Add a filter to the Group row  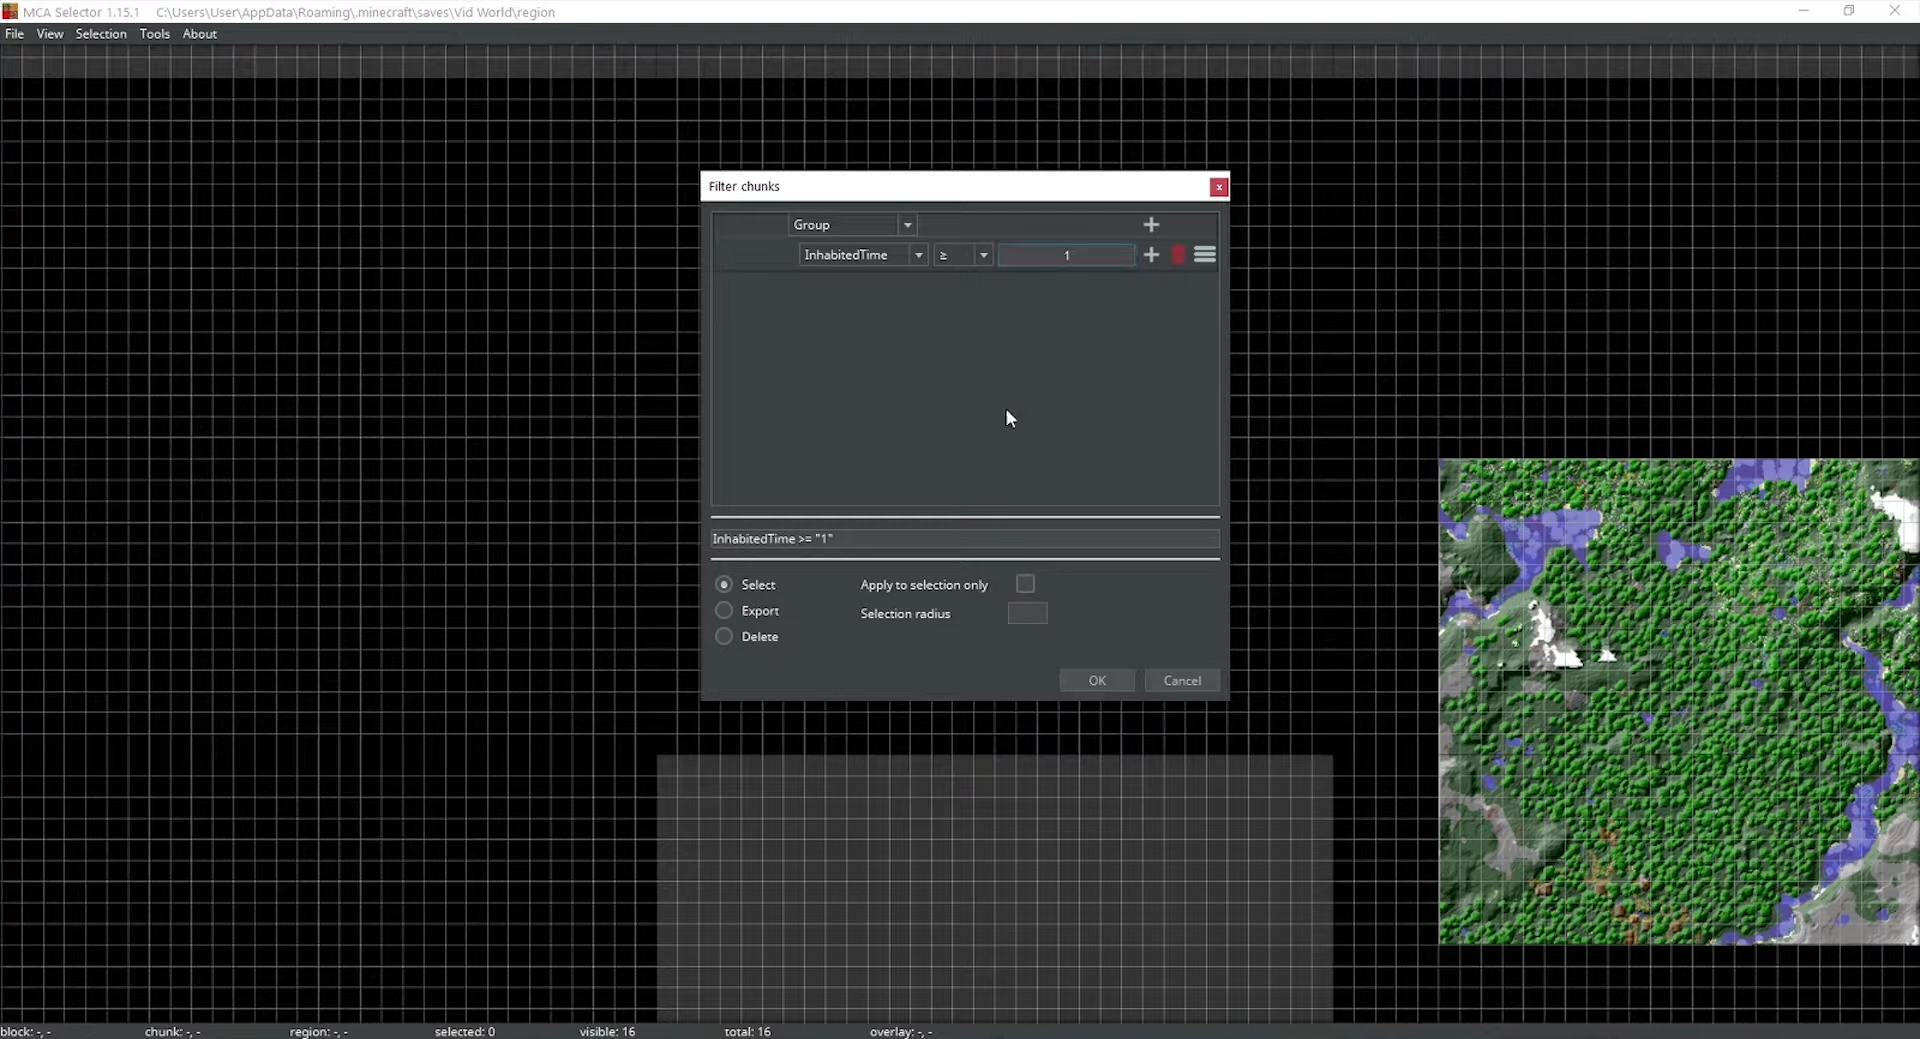[1151, 225]
